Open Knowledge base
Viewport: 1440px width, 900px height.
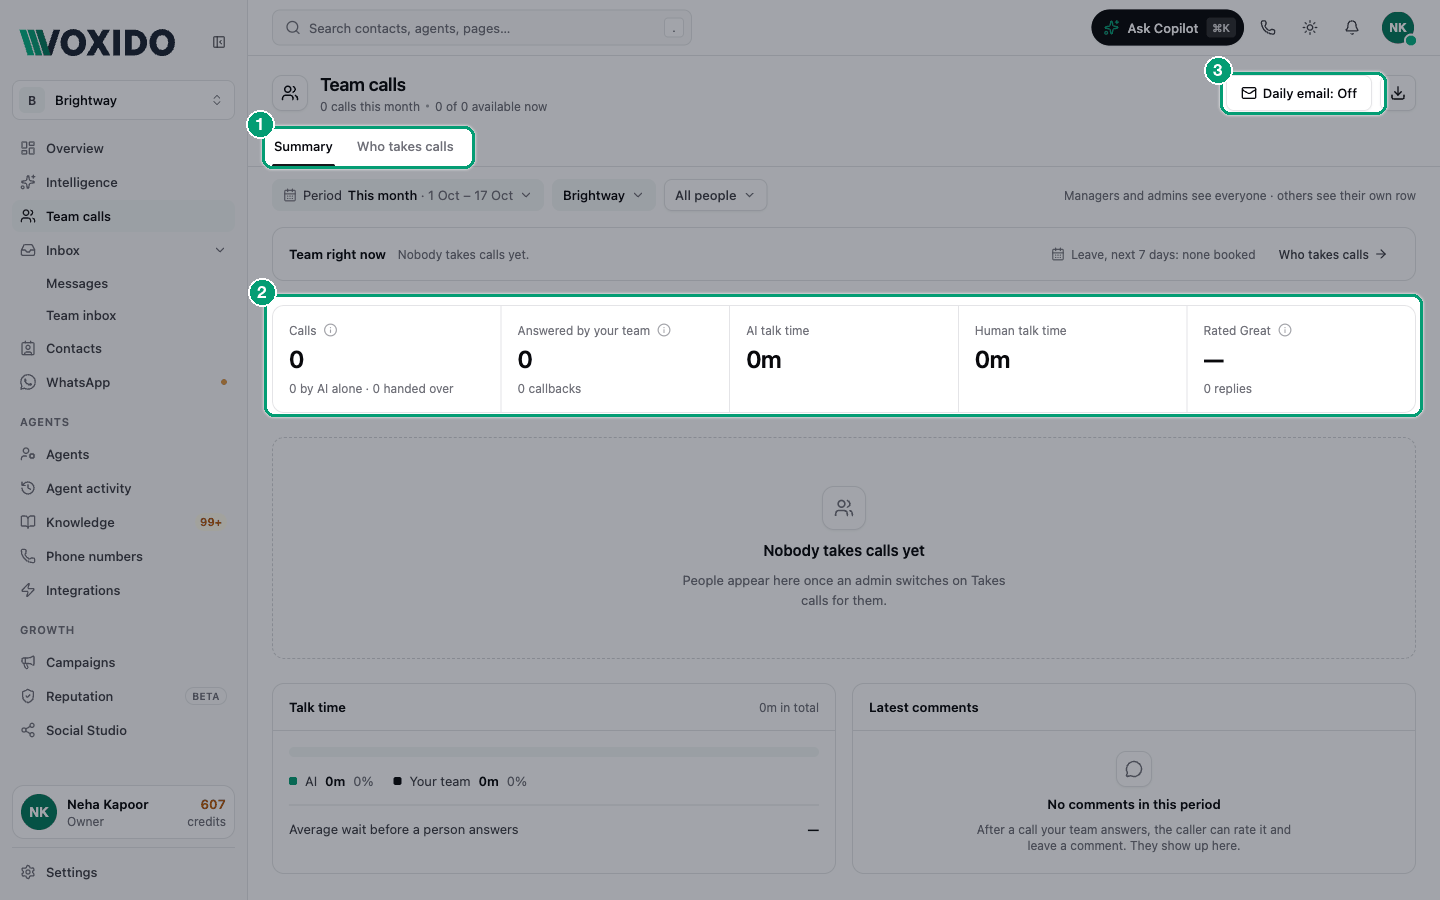(124, 522)
